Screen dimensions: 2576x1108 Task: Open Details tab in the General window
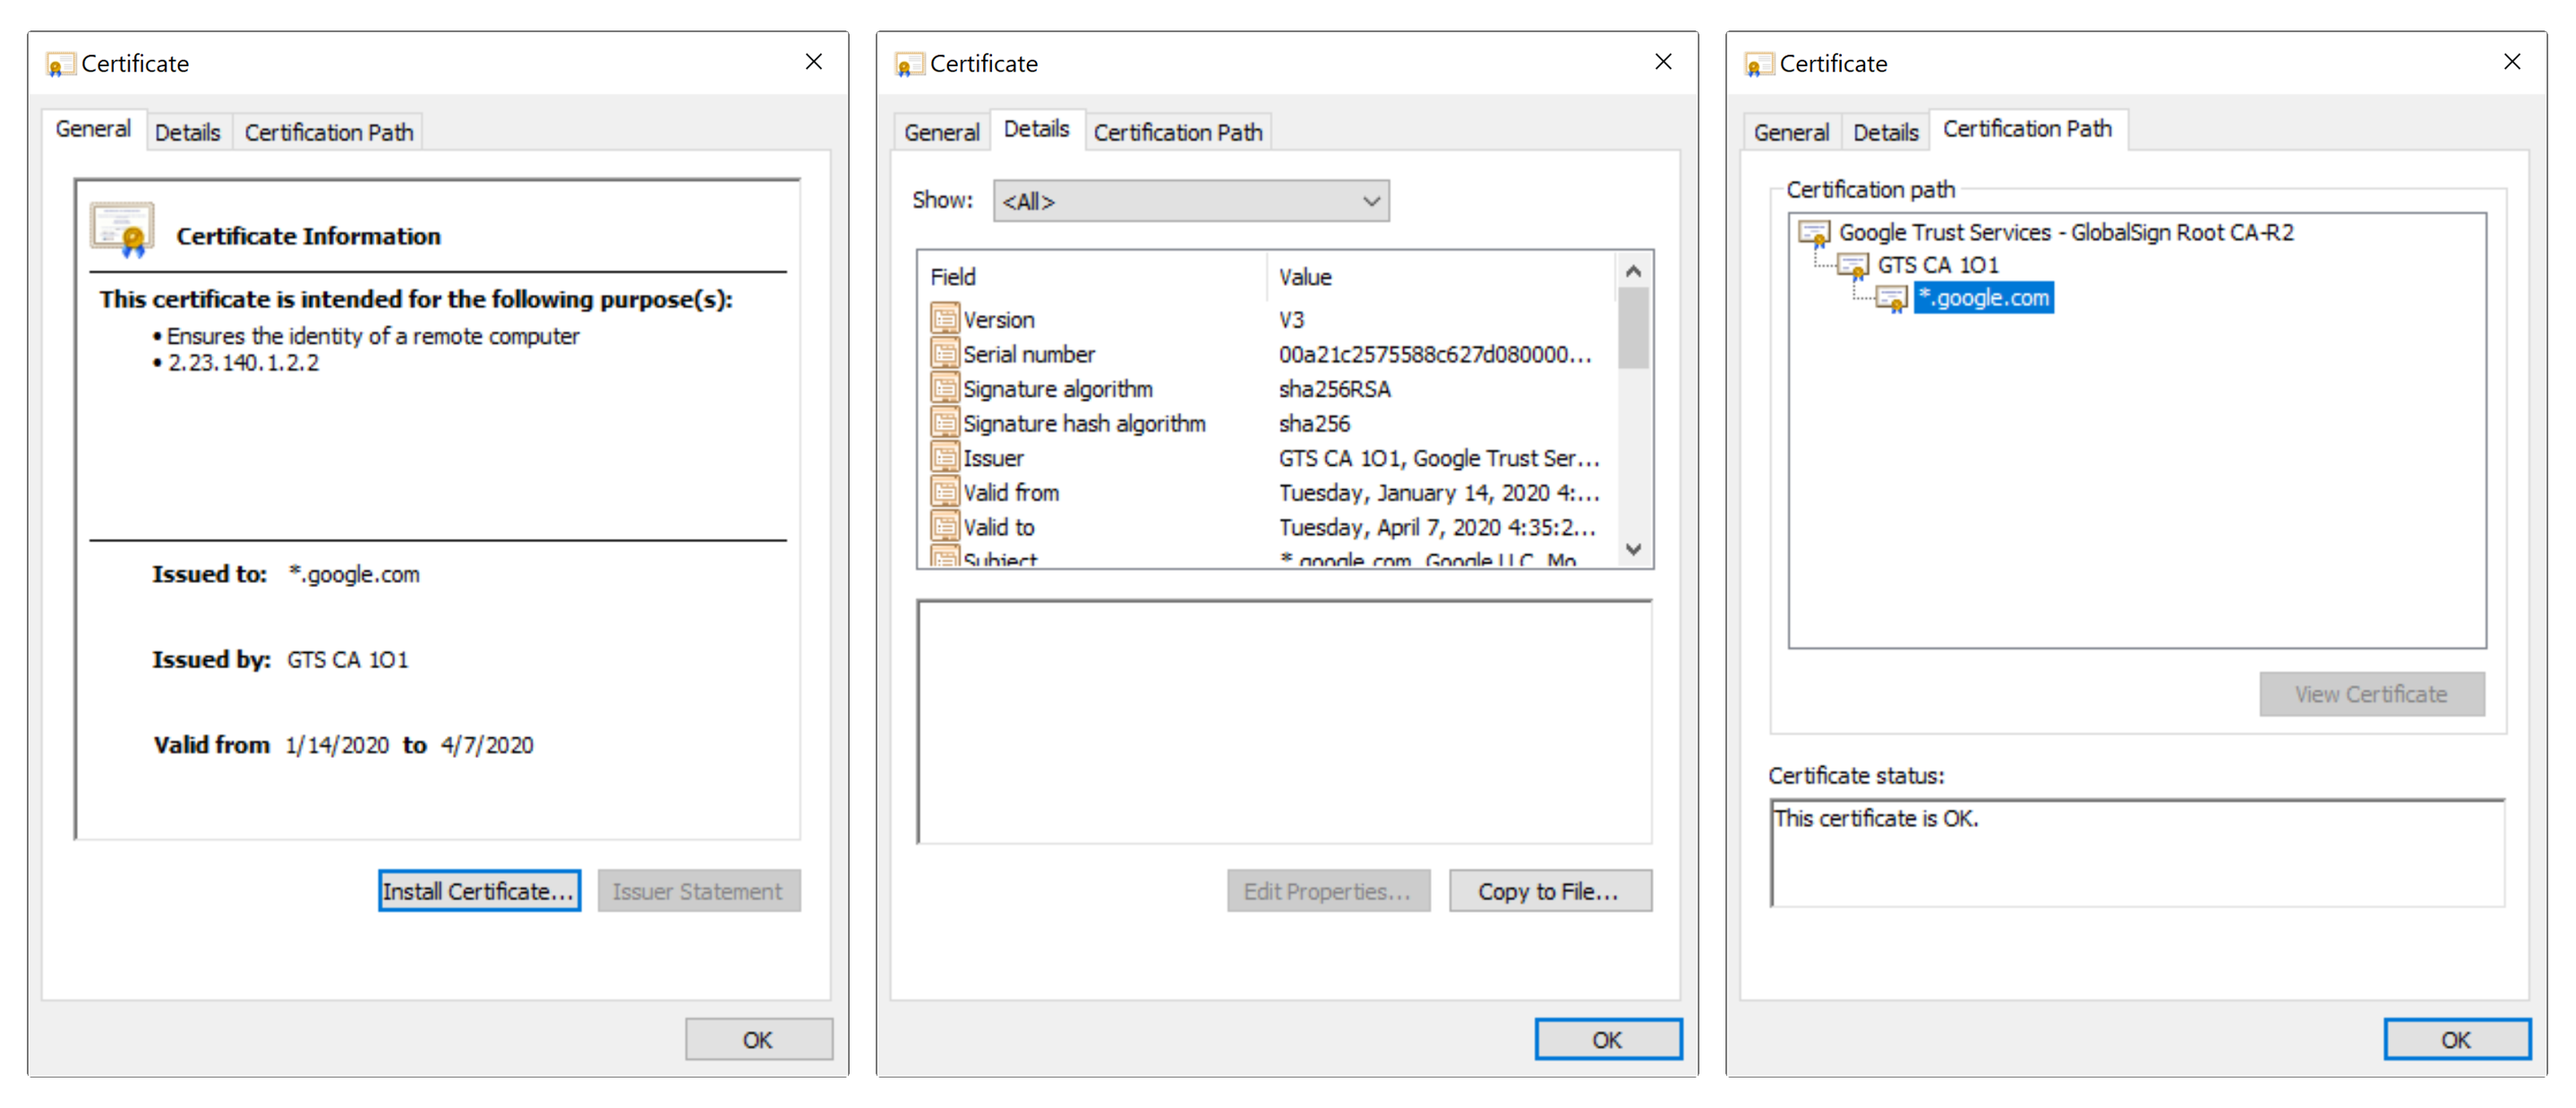[x=187, y=132]
